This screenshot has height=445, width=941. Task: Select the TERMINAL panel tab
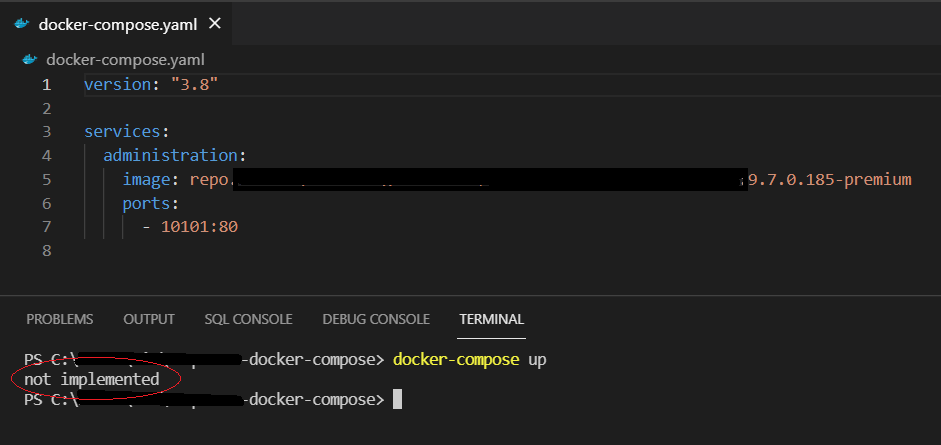coord(491,319)
